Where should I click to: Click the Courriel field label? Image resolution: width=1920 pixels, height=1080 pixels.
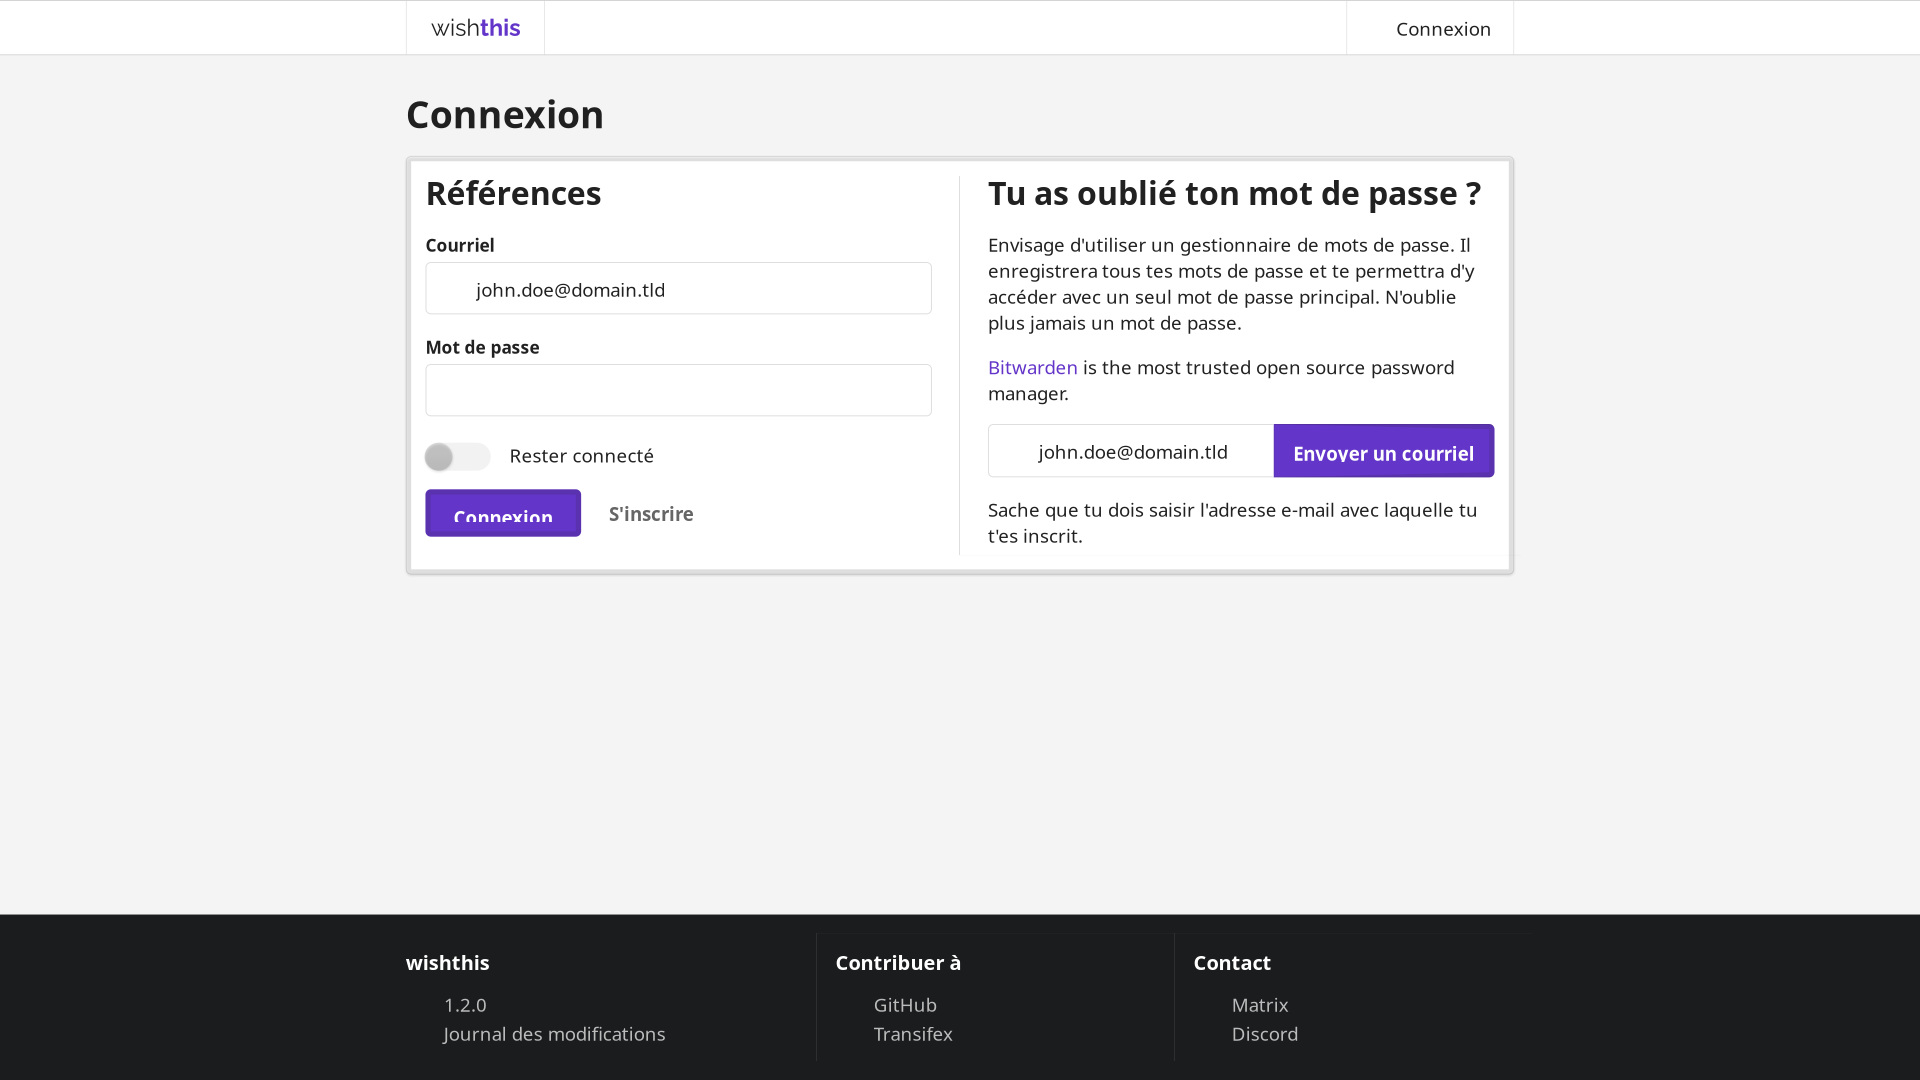click(x=460, y=246)
